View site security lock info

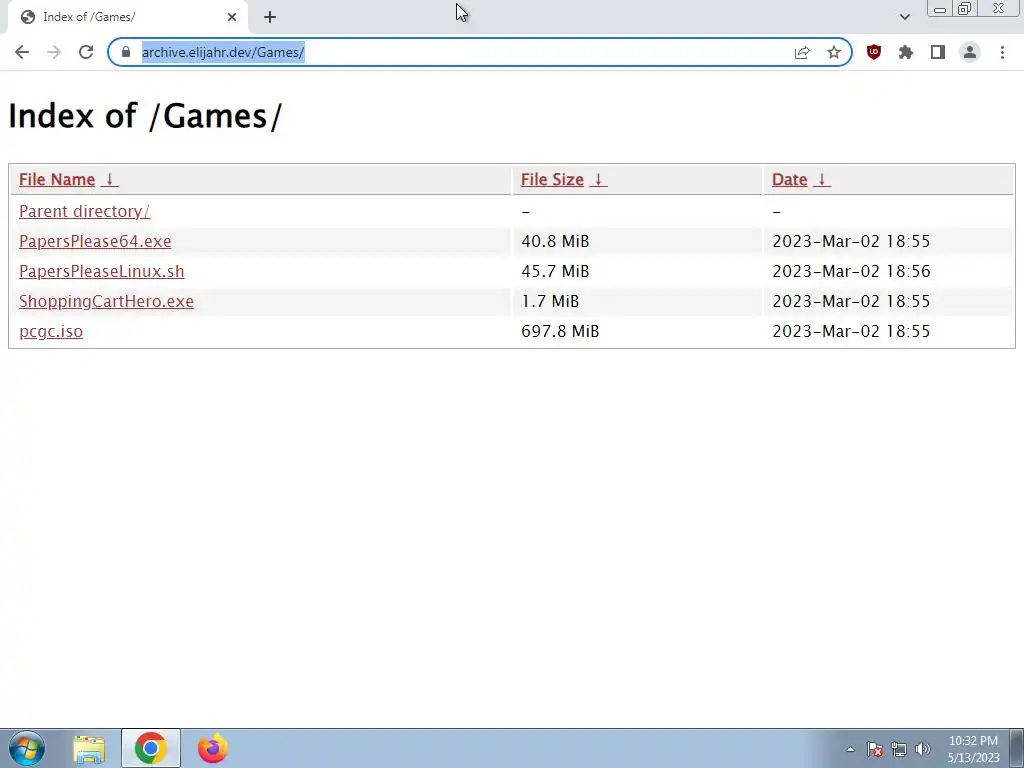click(x=126, y=52)
